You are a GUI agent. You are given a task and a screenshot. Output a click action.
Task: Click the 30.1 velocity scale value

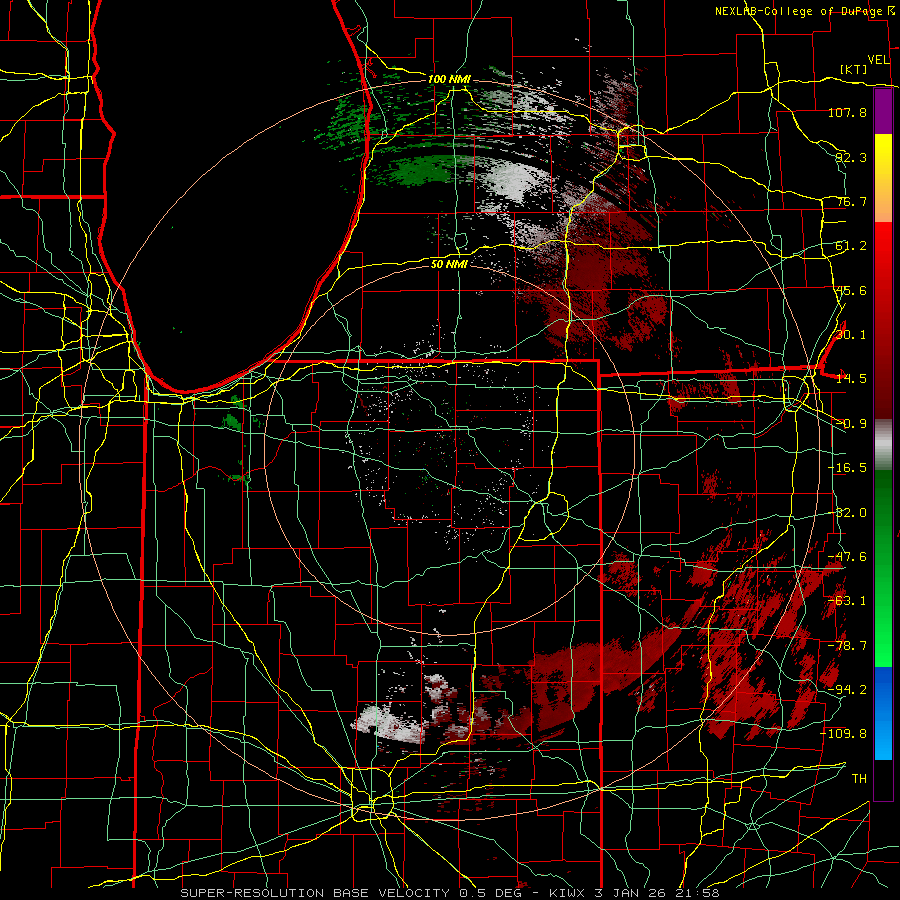[851, 335]
